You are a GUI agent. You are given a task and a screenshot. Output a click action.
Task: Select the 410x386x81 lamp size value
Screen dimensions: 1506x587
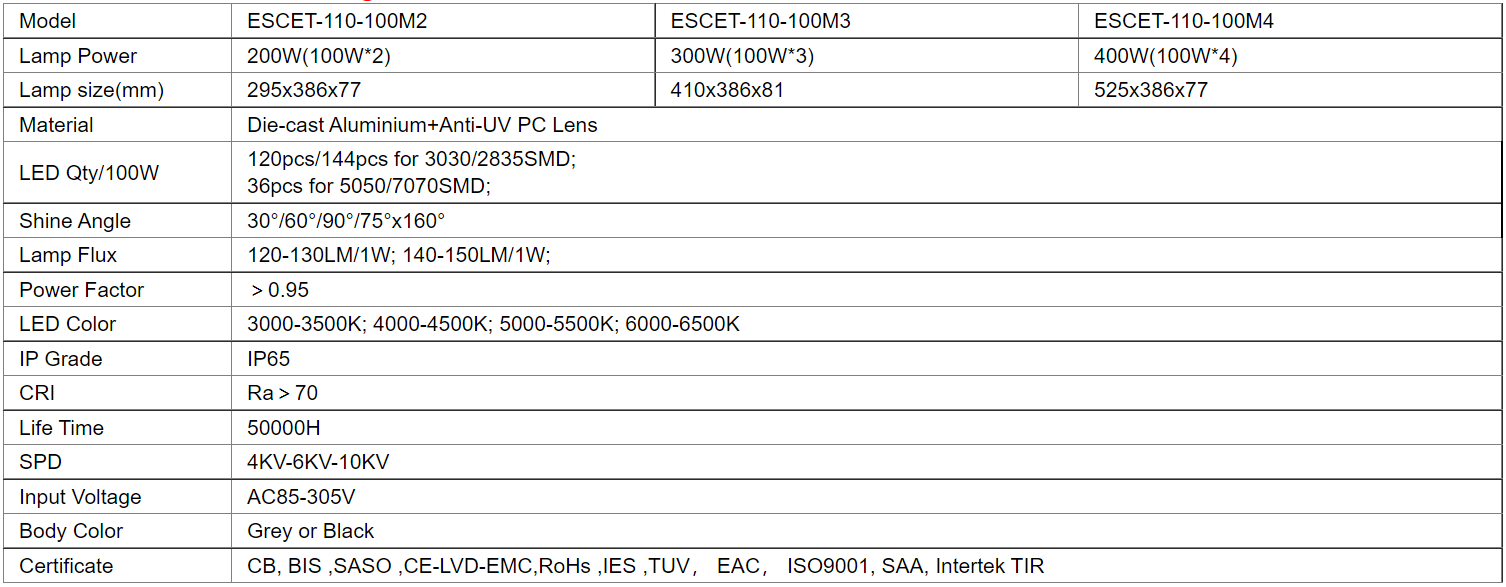727,90
